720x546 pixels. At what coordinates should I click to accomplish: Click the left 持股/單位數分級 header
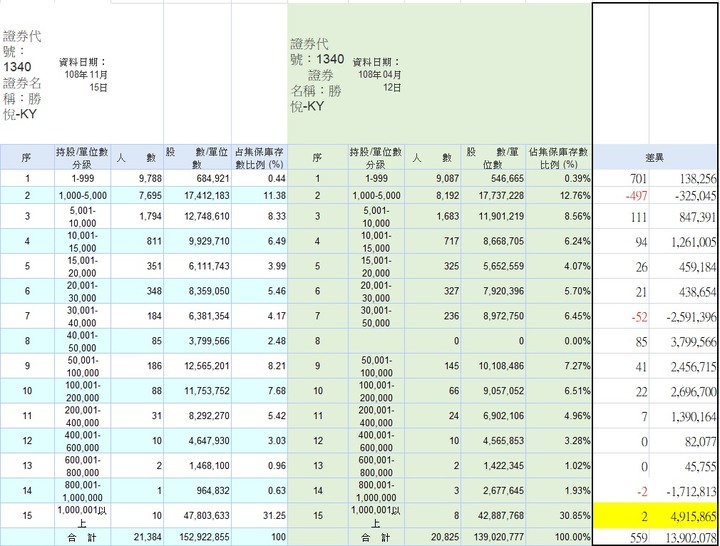coord(83,158)
